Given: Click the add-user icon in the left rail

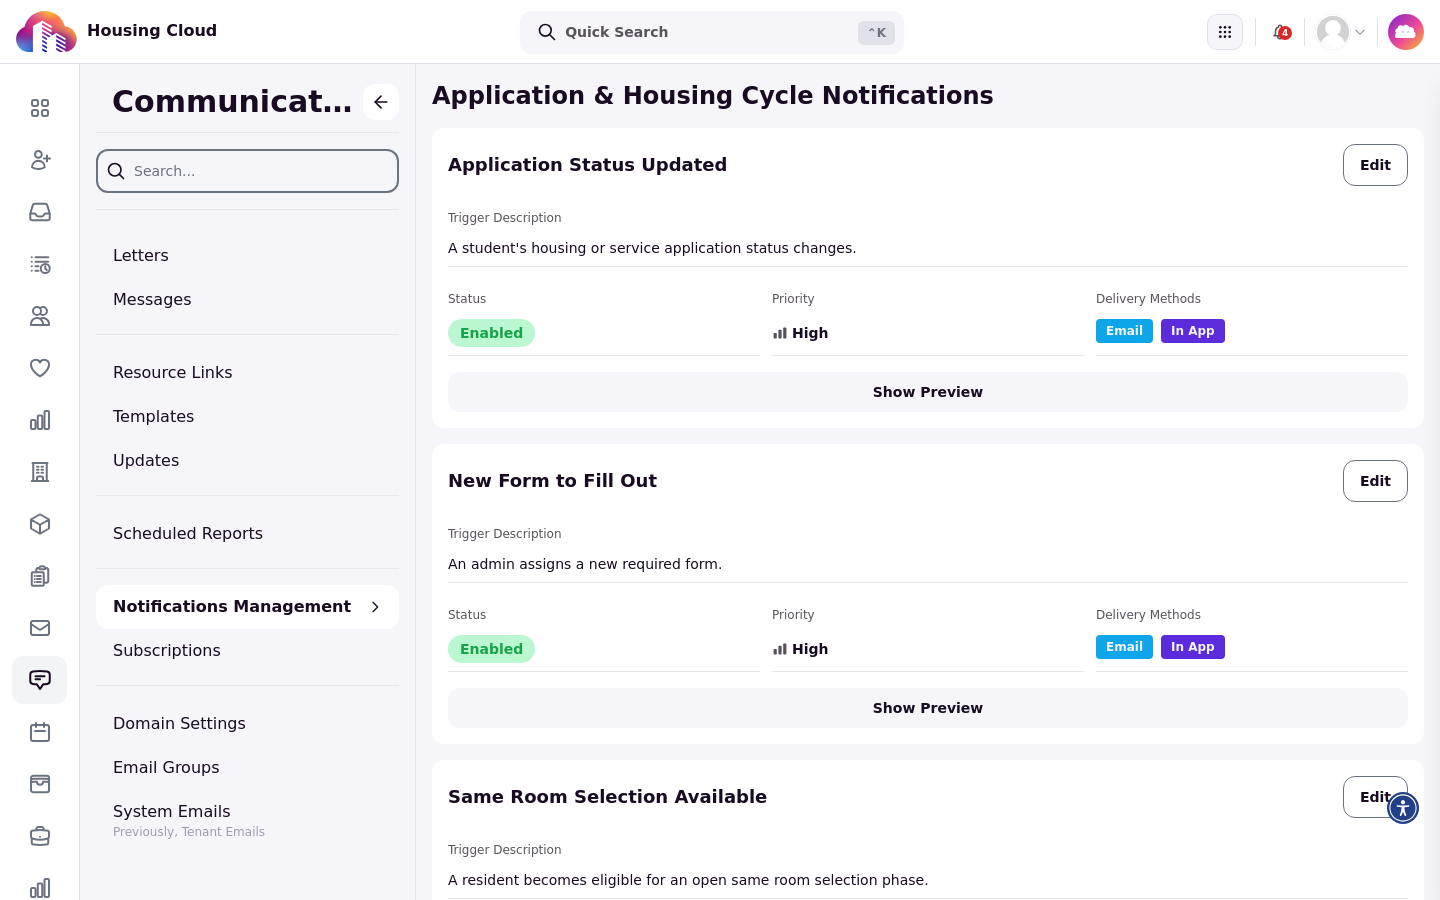Looking at the screenshot, I should tap(40, 160).
